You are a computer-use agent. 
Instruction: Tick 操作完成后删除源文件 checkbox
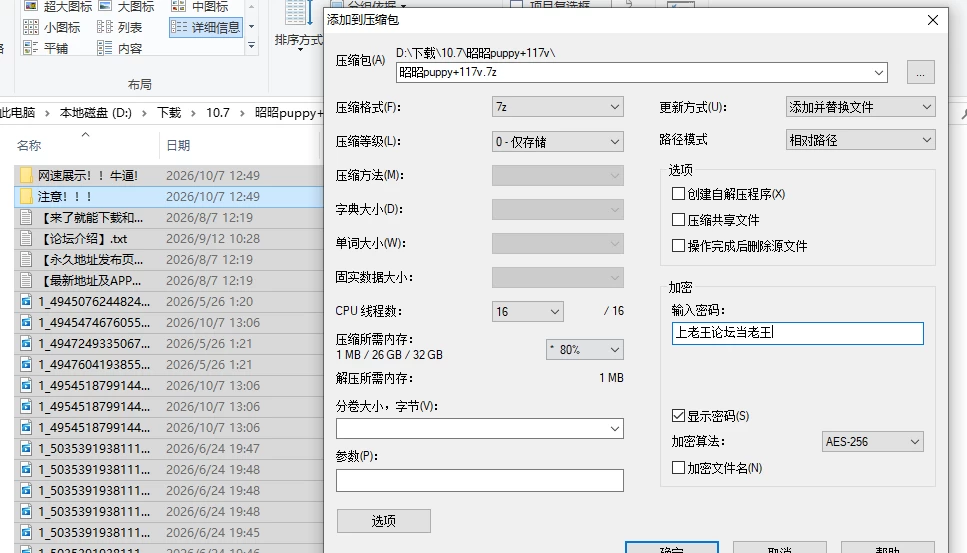pos(678,245)
